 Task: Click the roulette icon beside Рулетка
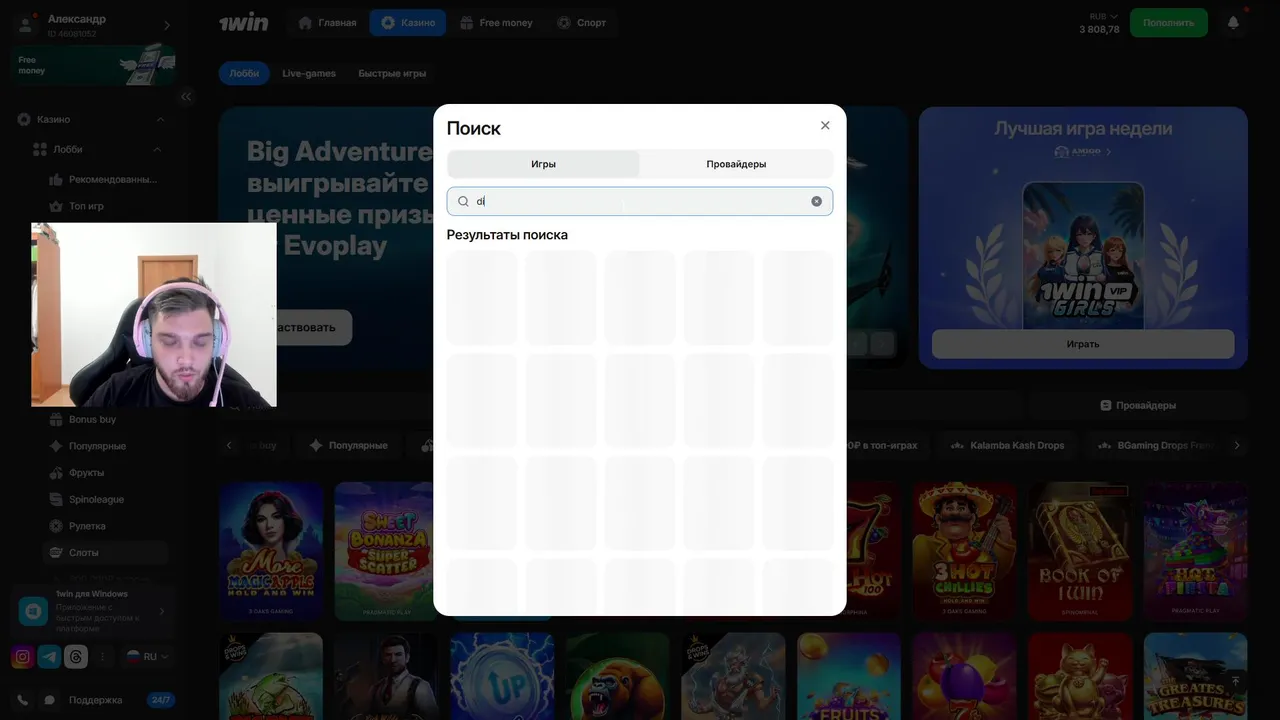[x=57, y=526]
